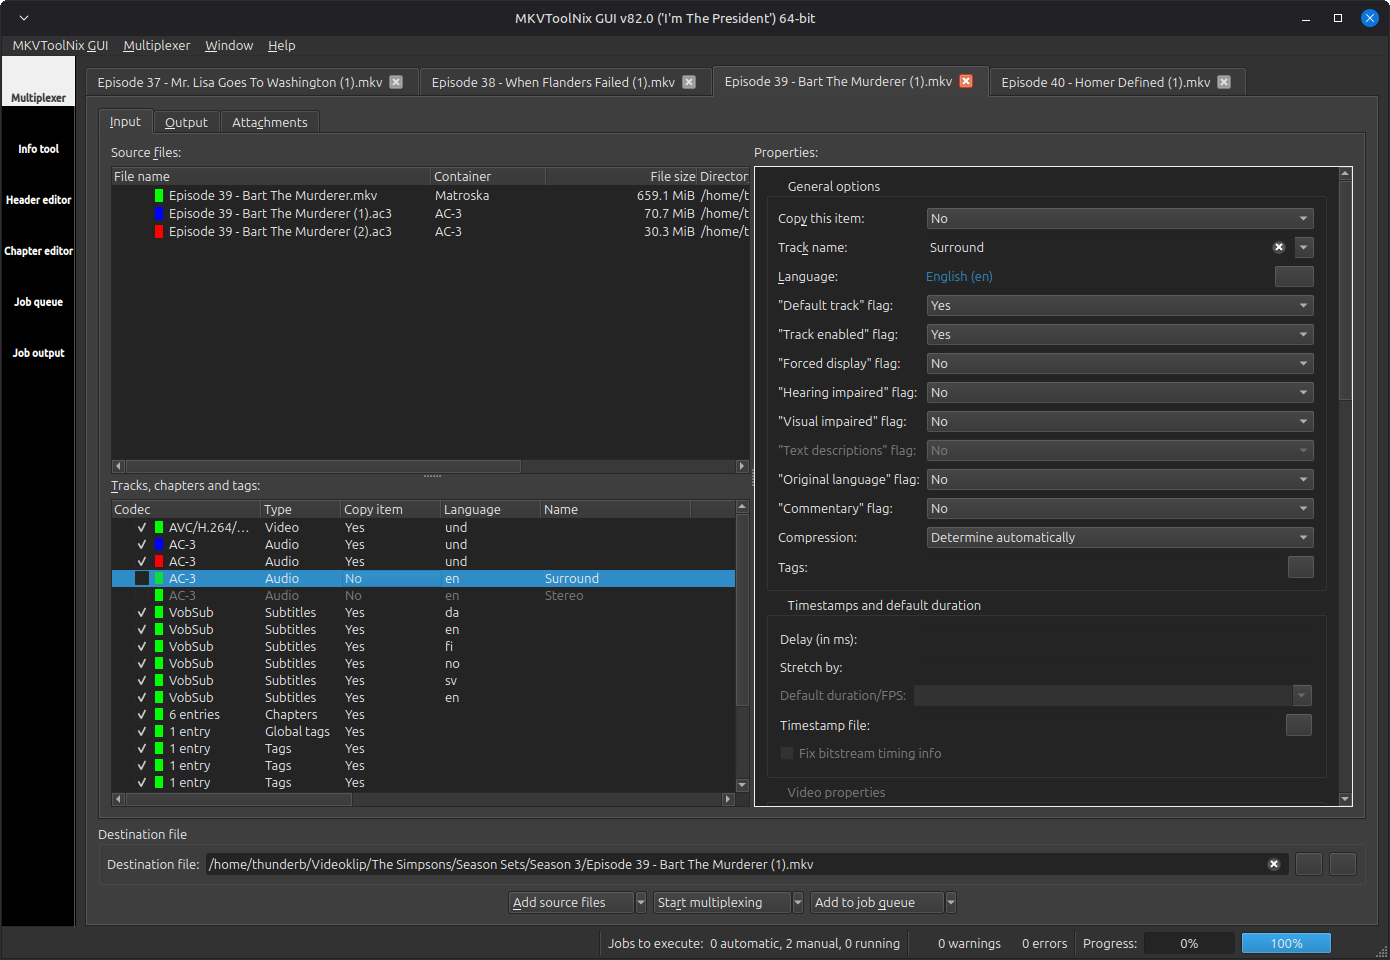Open the Header editor tool
1390x960 pixels.
point(38,200)
